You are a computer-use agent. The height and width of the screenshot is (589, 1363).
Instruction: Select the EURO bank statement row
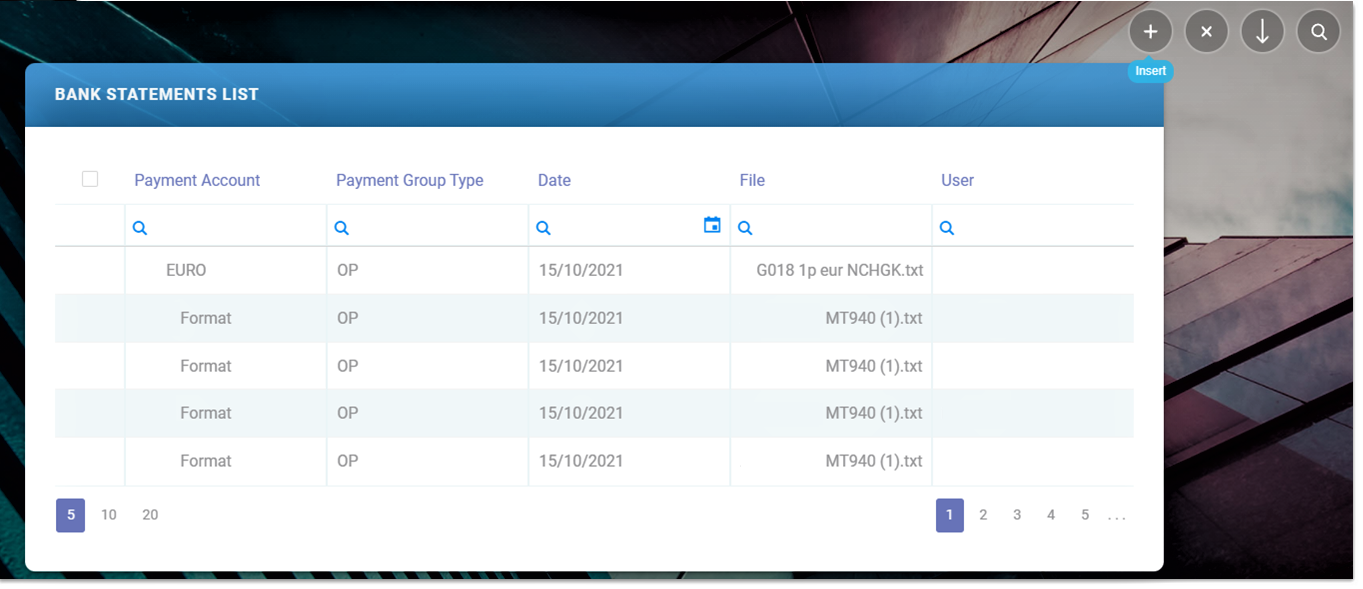coord(186,270)
